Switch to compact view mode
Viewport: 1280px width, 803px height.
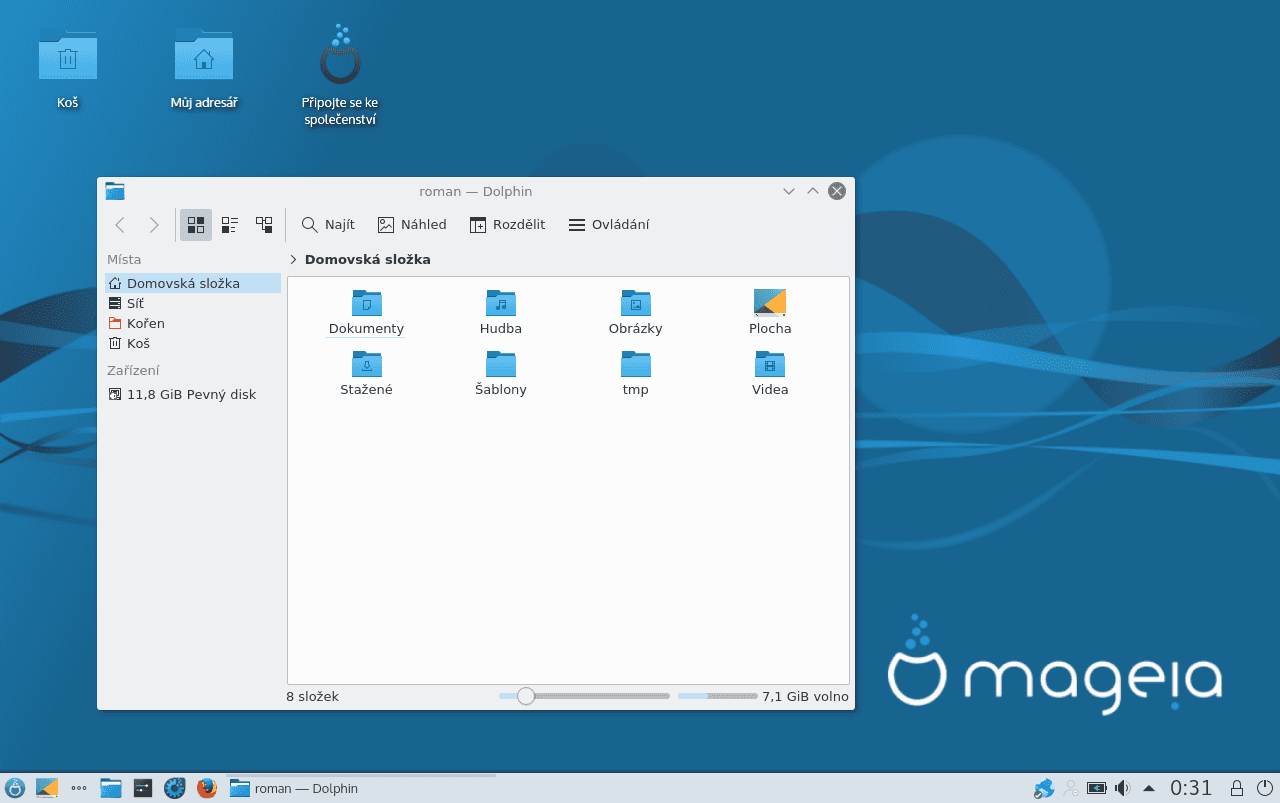(230, 225)
